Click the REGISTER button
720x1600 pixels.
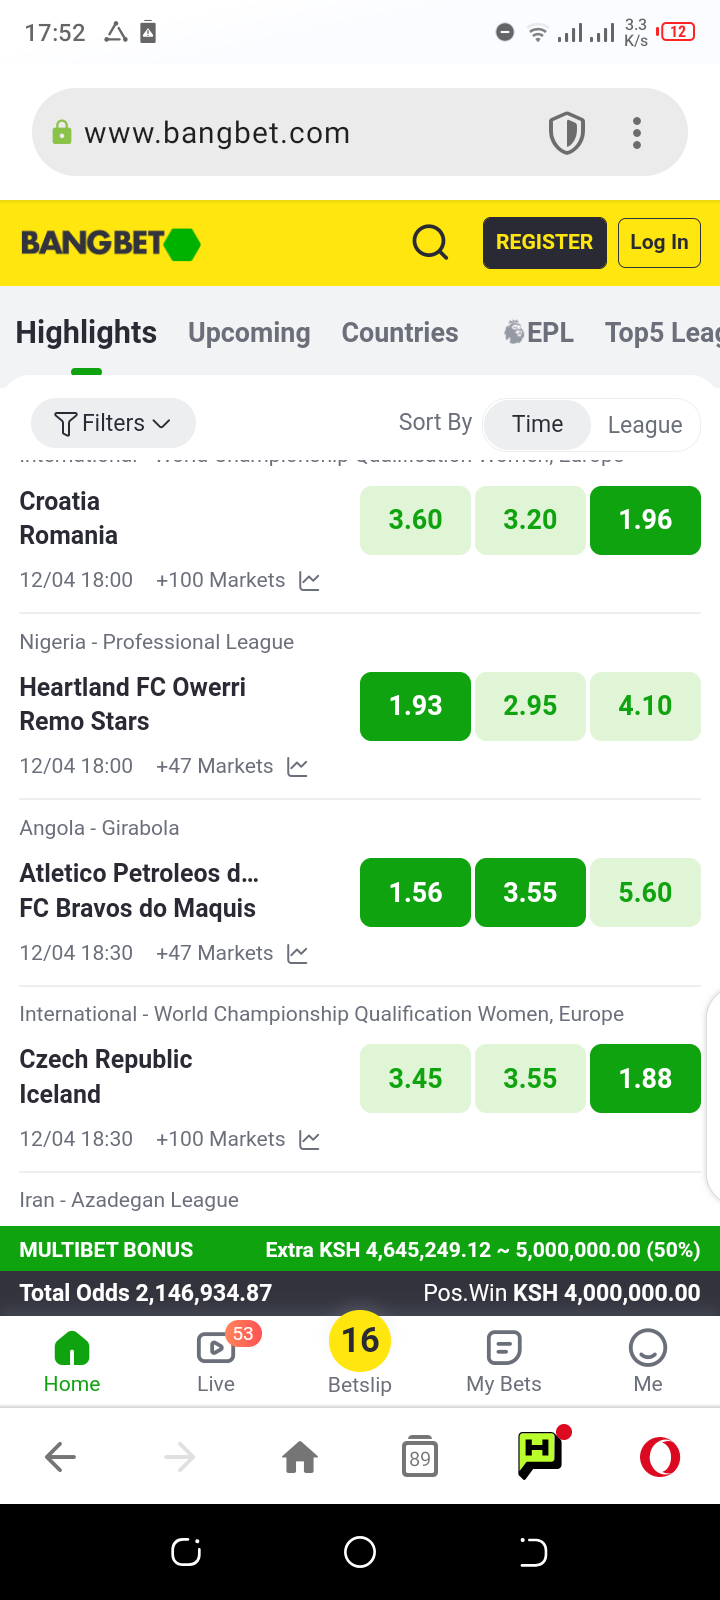(545, 243)
